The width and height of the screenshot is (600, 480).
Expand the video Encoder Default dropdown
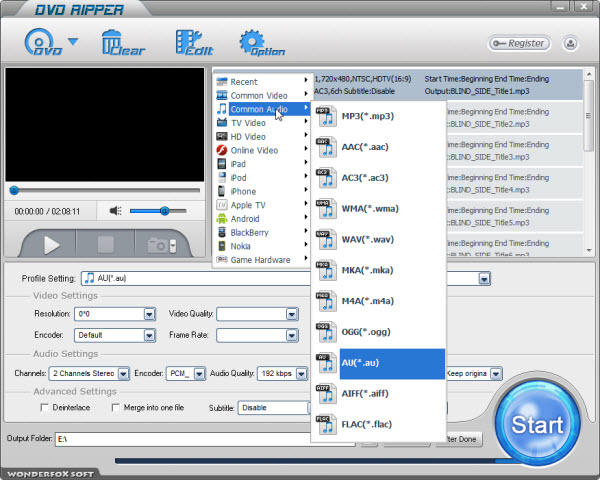[x=149, y=336]
